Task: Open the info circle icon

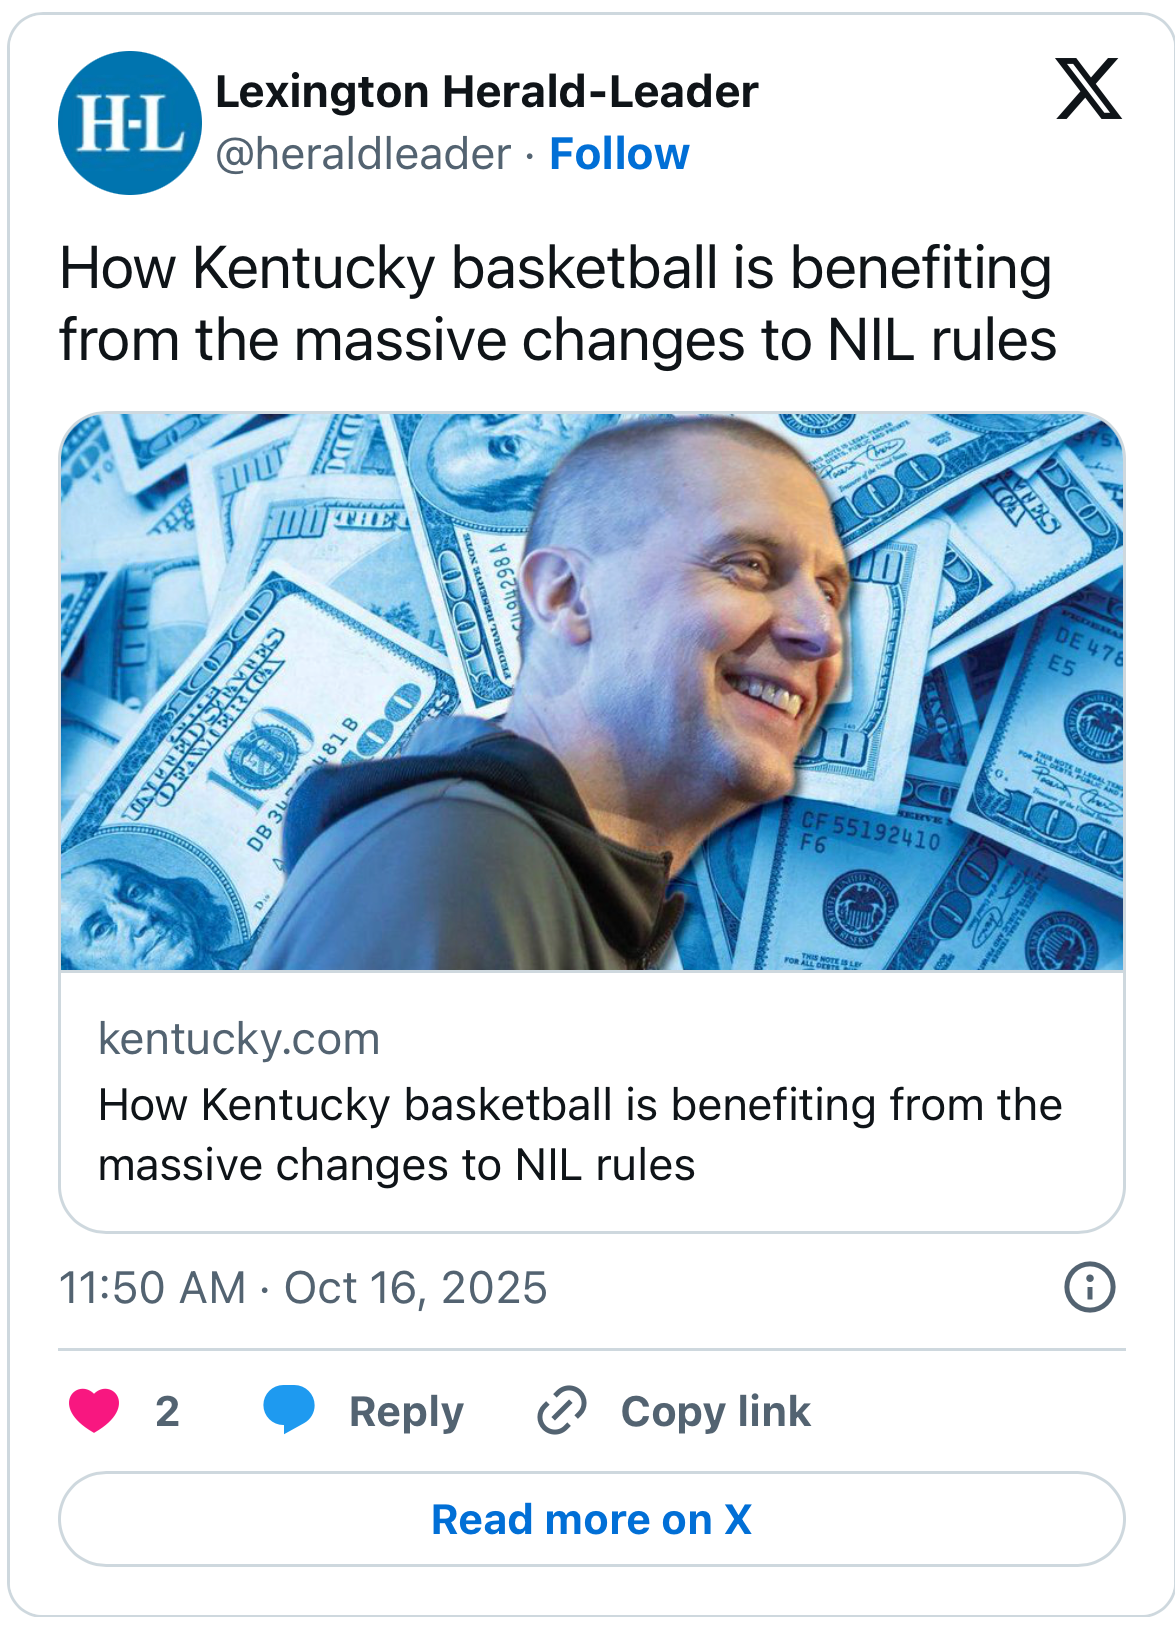Action: 1089,1287
